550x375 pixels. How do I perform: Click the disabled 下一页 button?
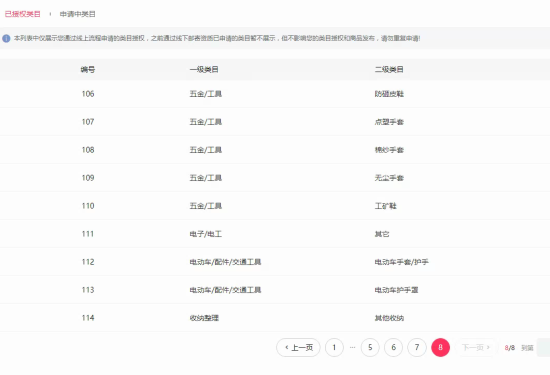coord(476,347)
